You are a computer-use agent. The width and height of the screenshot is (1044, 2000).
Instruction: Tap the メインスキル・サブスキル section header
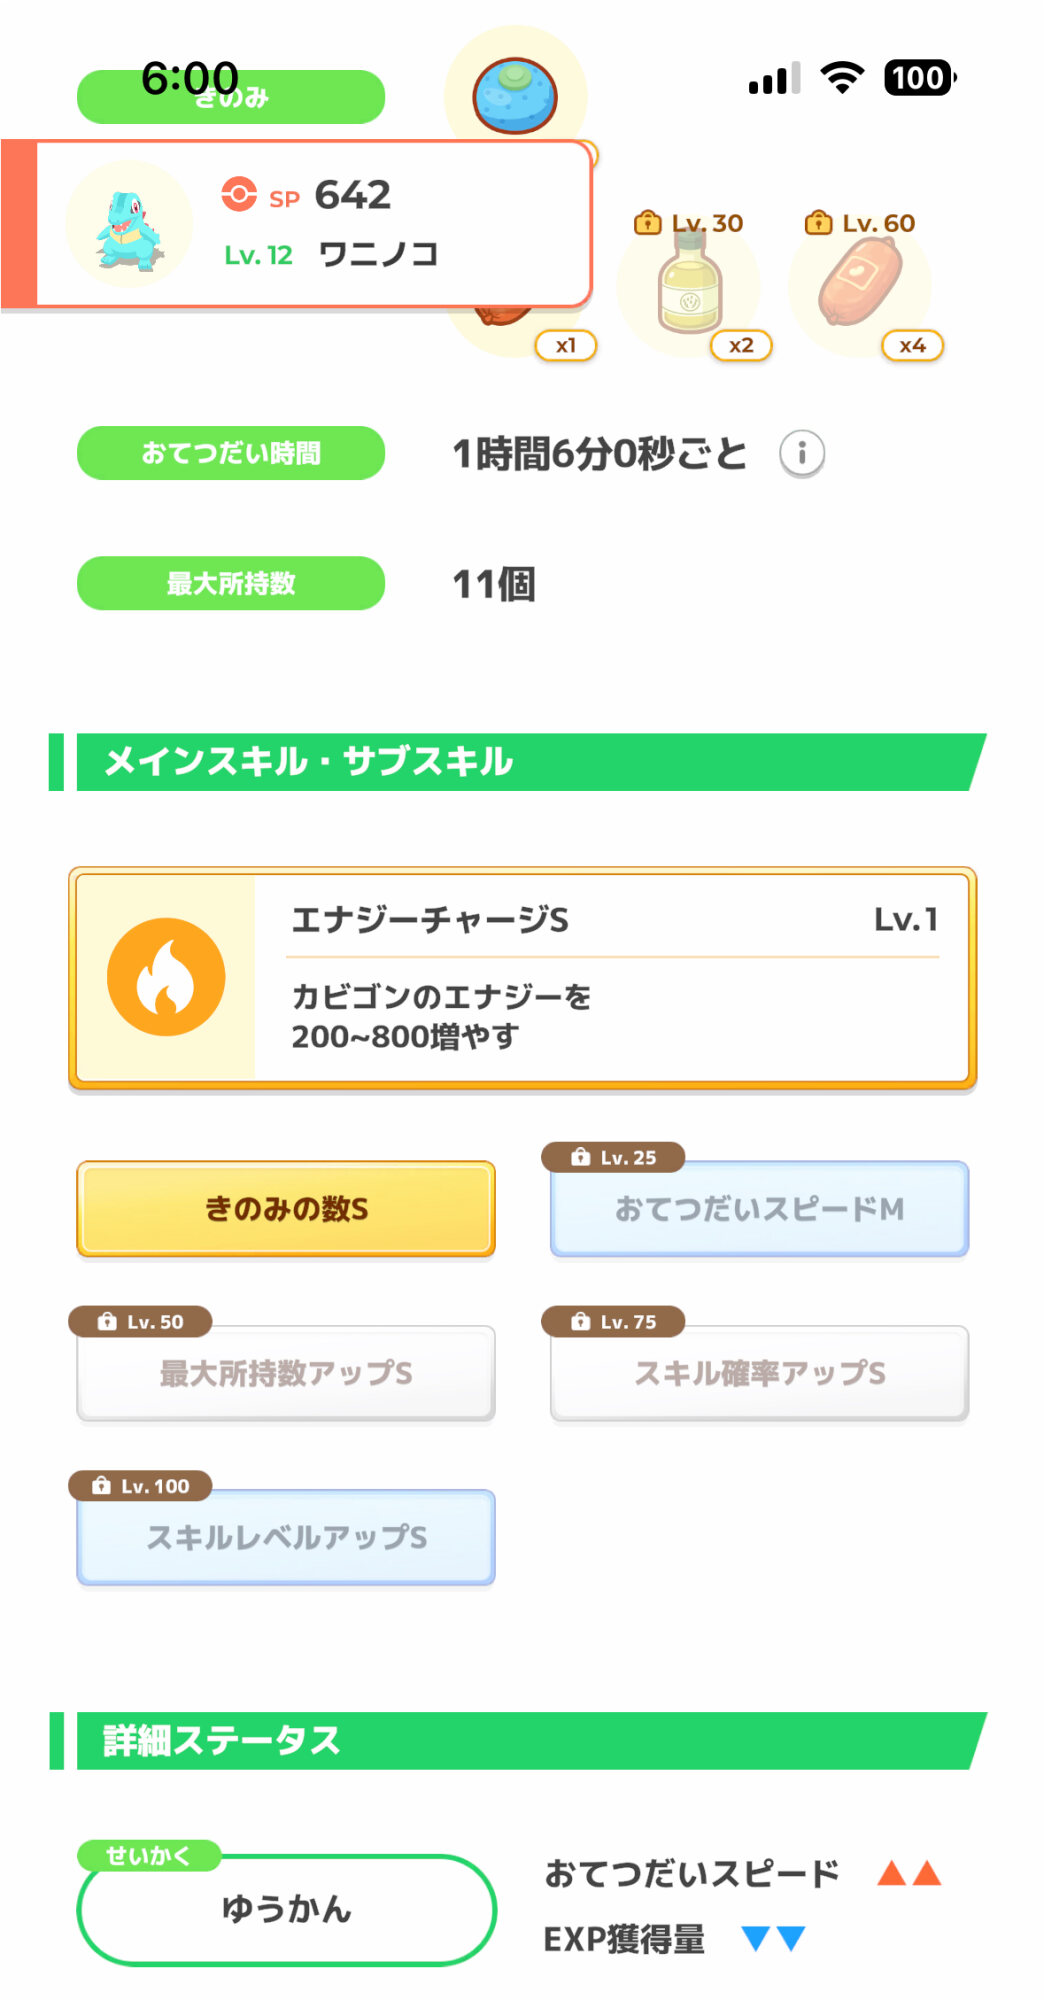520,762
